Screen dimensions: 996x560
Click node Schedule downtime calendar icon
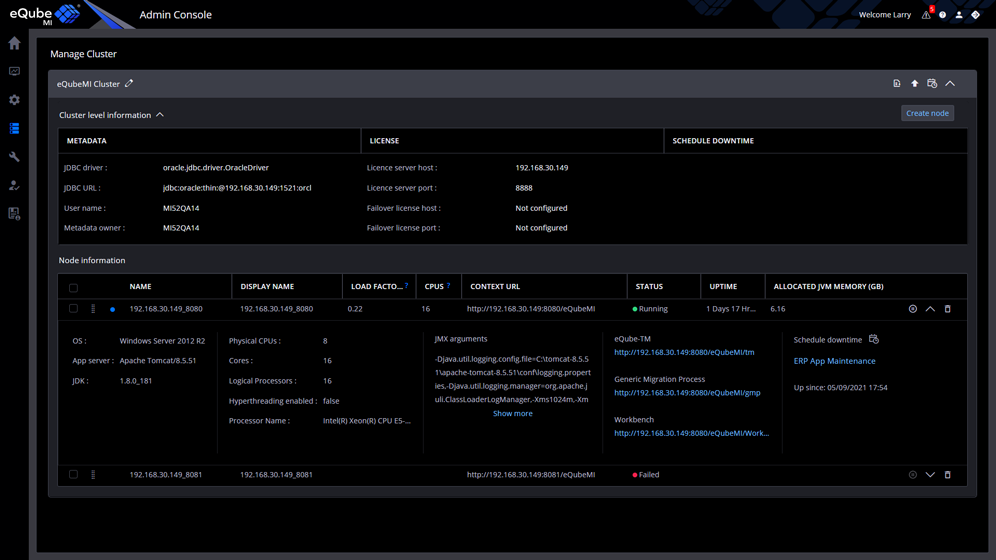874,339
